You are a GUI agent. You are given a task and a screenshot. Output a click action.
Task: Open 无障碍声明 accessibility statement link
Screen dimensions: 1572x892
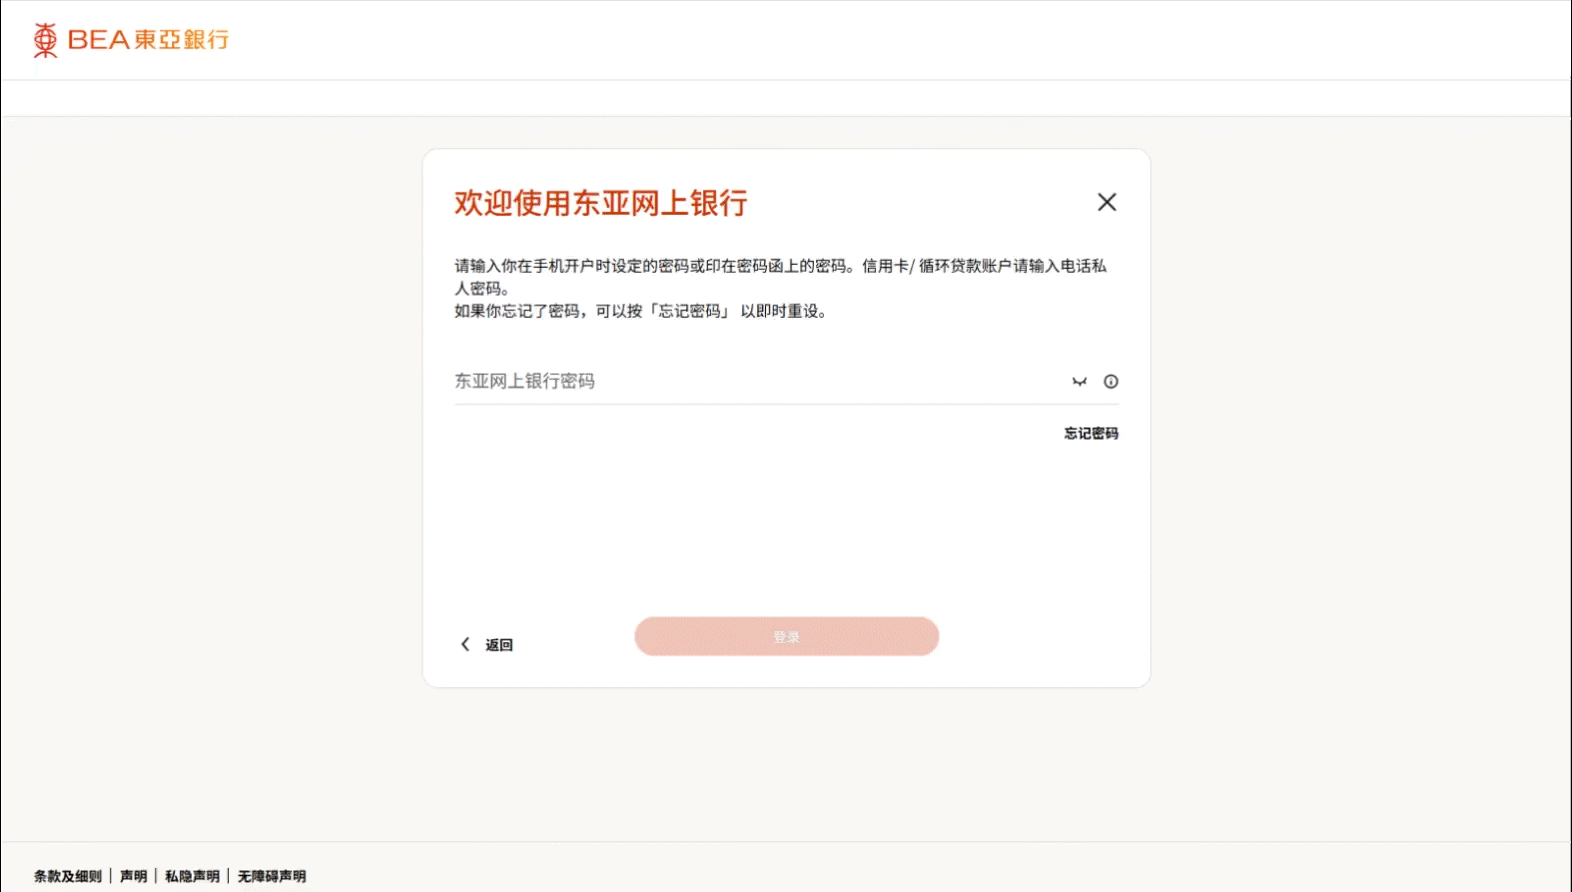[x=272, y=876]
